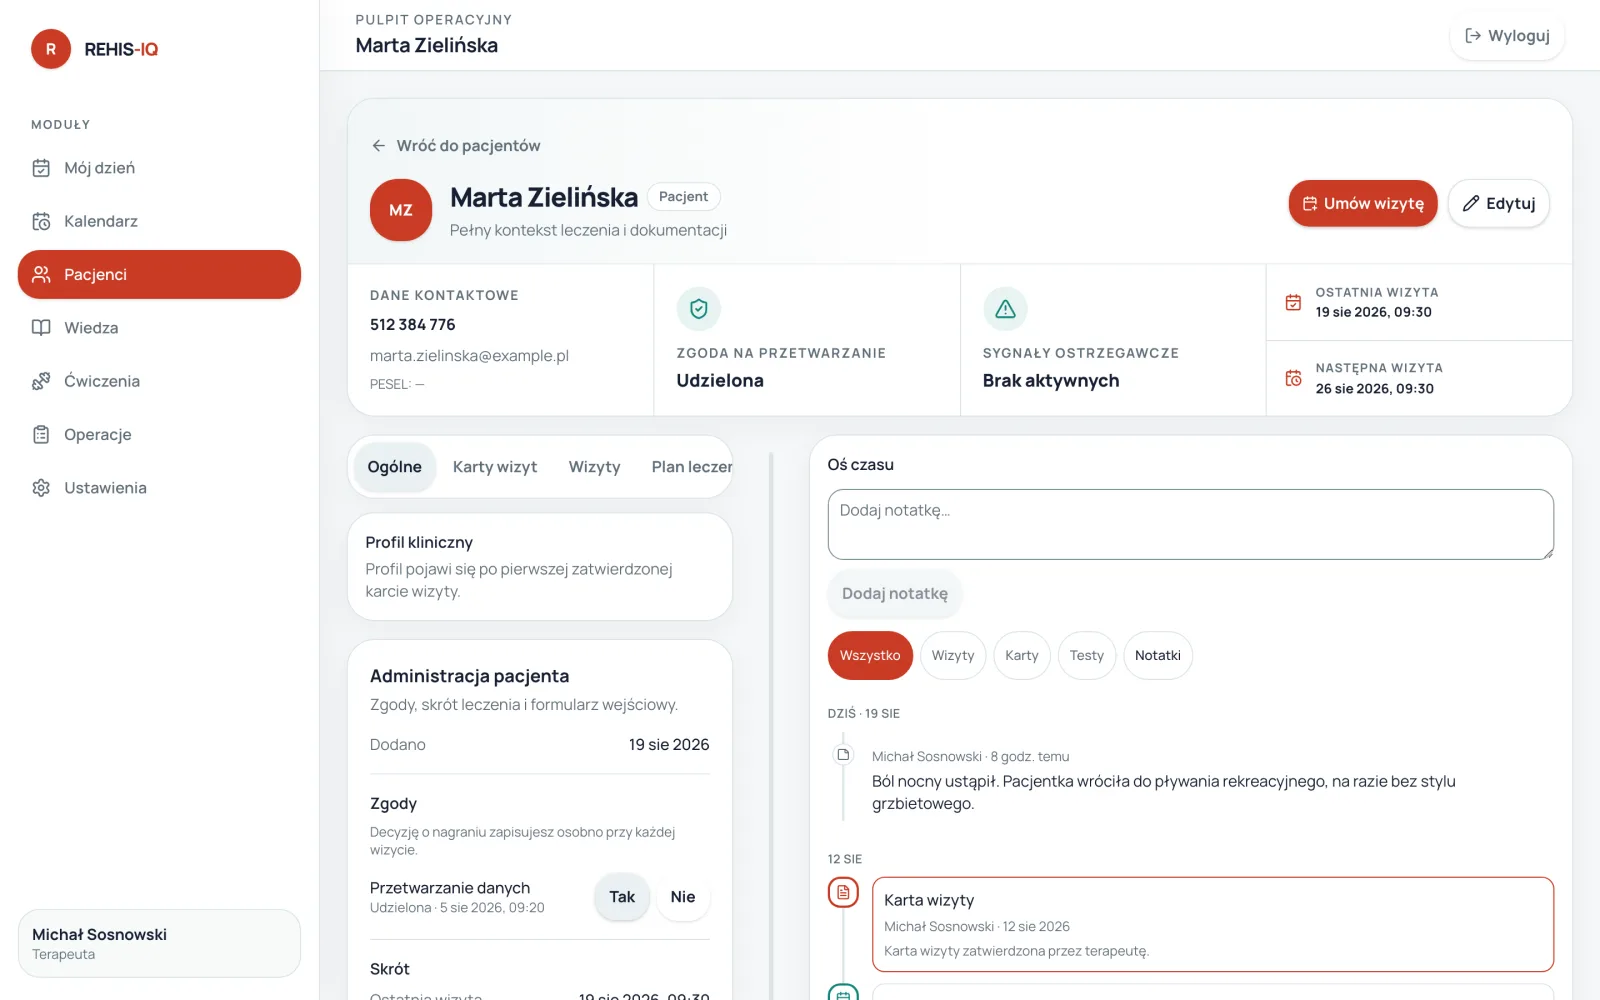Click the email marta.zielinska@example.pl

click(469, 356)
